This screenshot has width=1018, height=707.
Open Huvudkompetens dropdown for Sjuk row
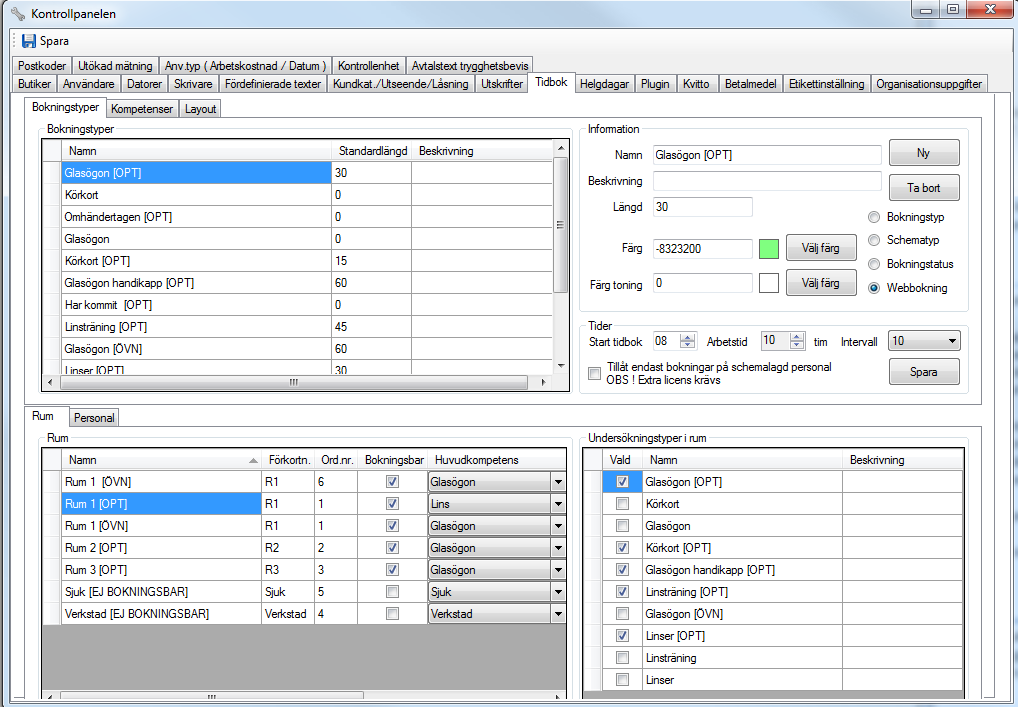point(558,591)
